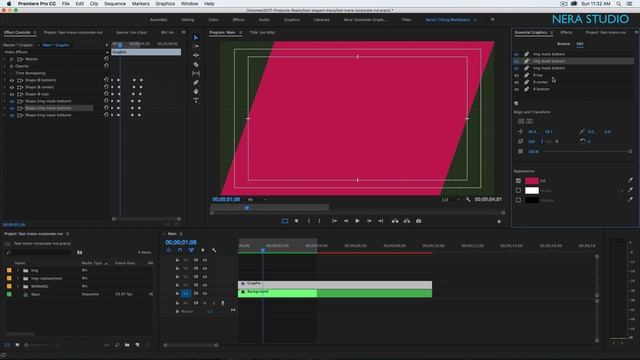The image size is (640, 360).
Task: Toggle Snap magnet in the timeline
Action: coord(180,250)
